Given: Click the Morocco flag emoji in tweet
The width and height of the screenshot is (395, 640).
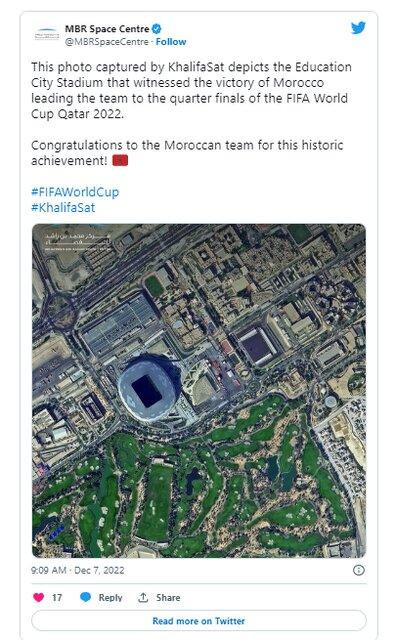Looking at the screenshot, I should click(120, 160).
